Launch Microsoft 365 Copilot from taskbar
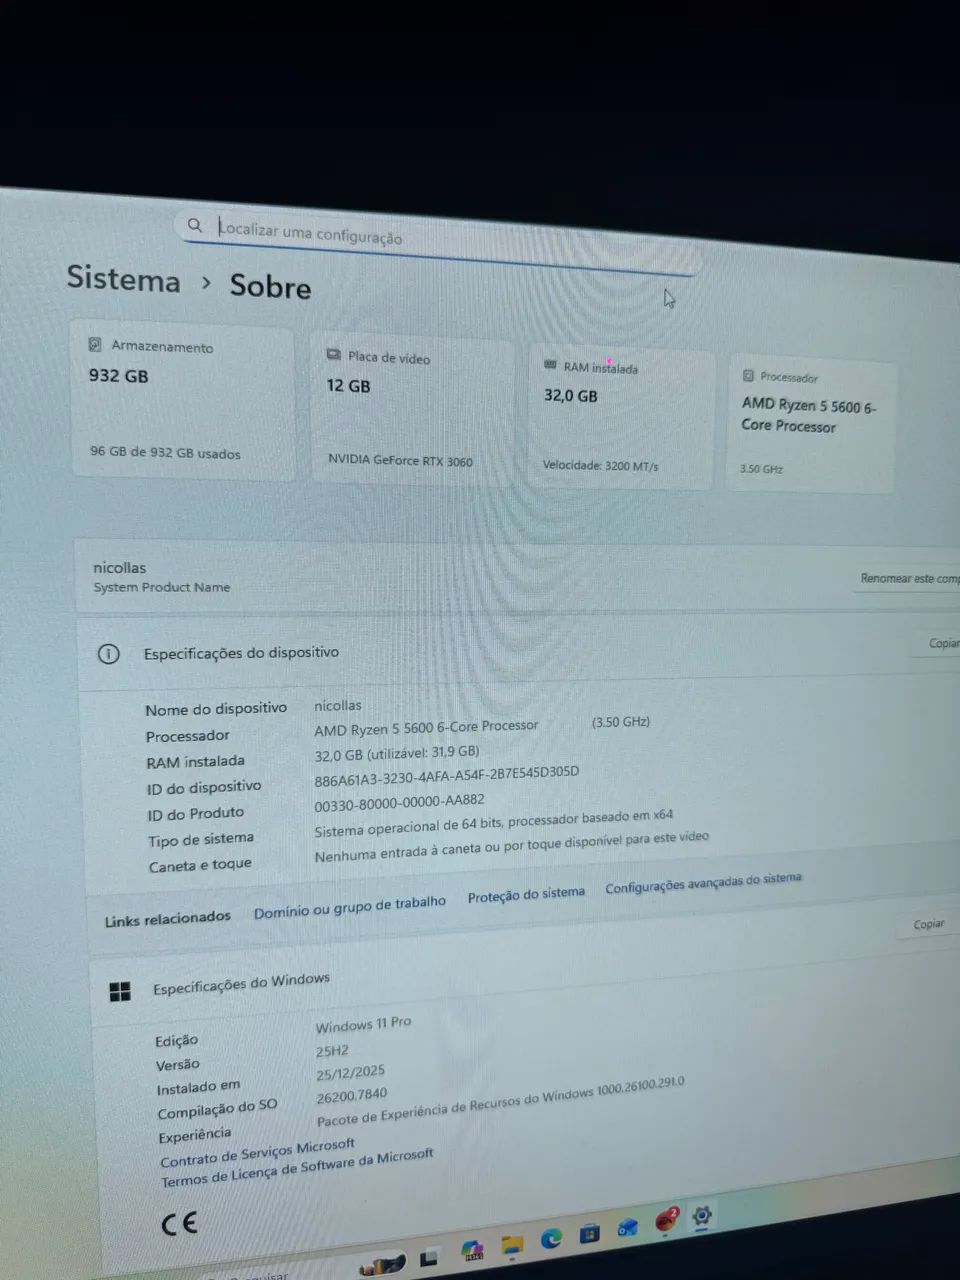This screenshot has width=960, height=1280. tap(472, 1250)
